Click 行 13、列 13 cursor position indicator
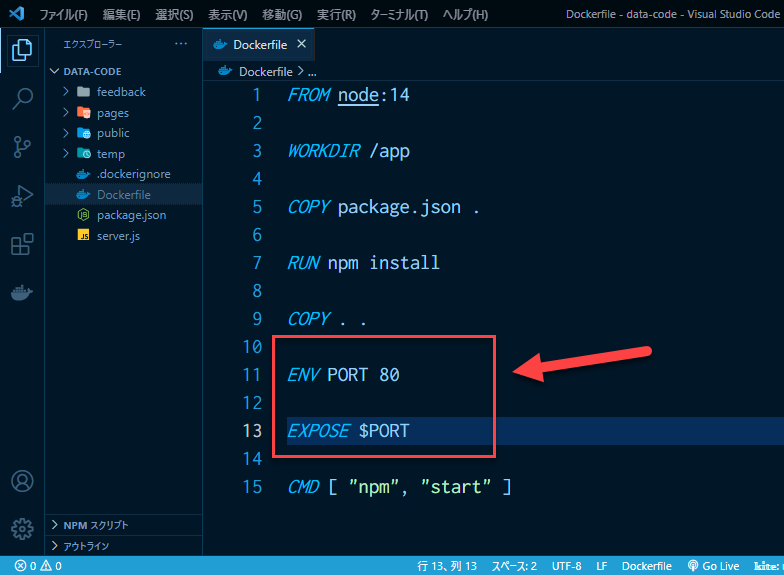 [x=447, y=566]
